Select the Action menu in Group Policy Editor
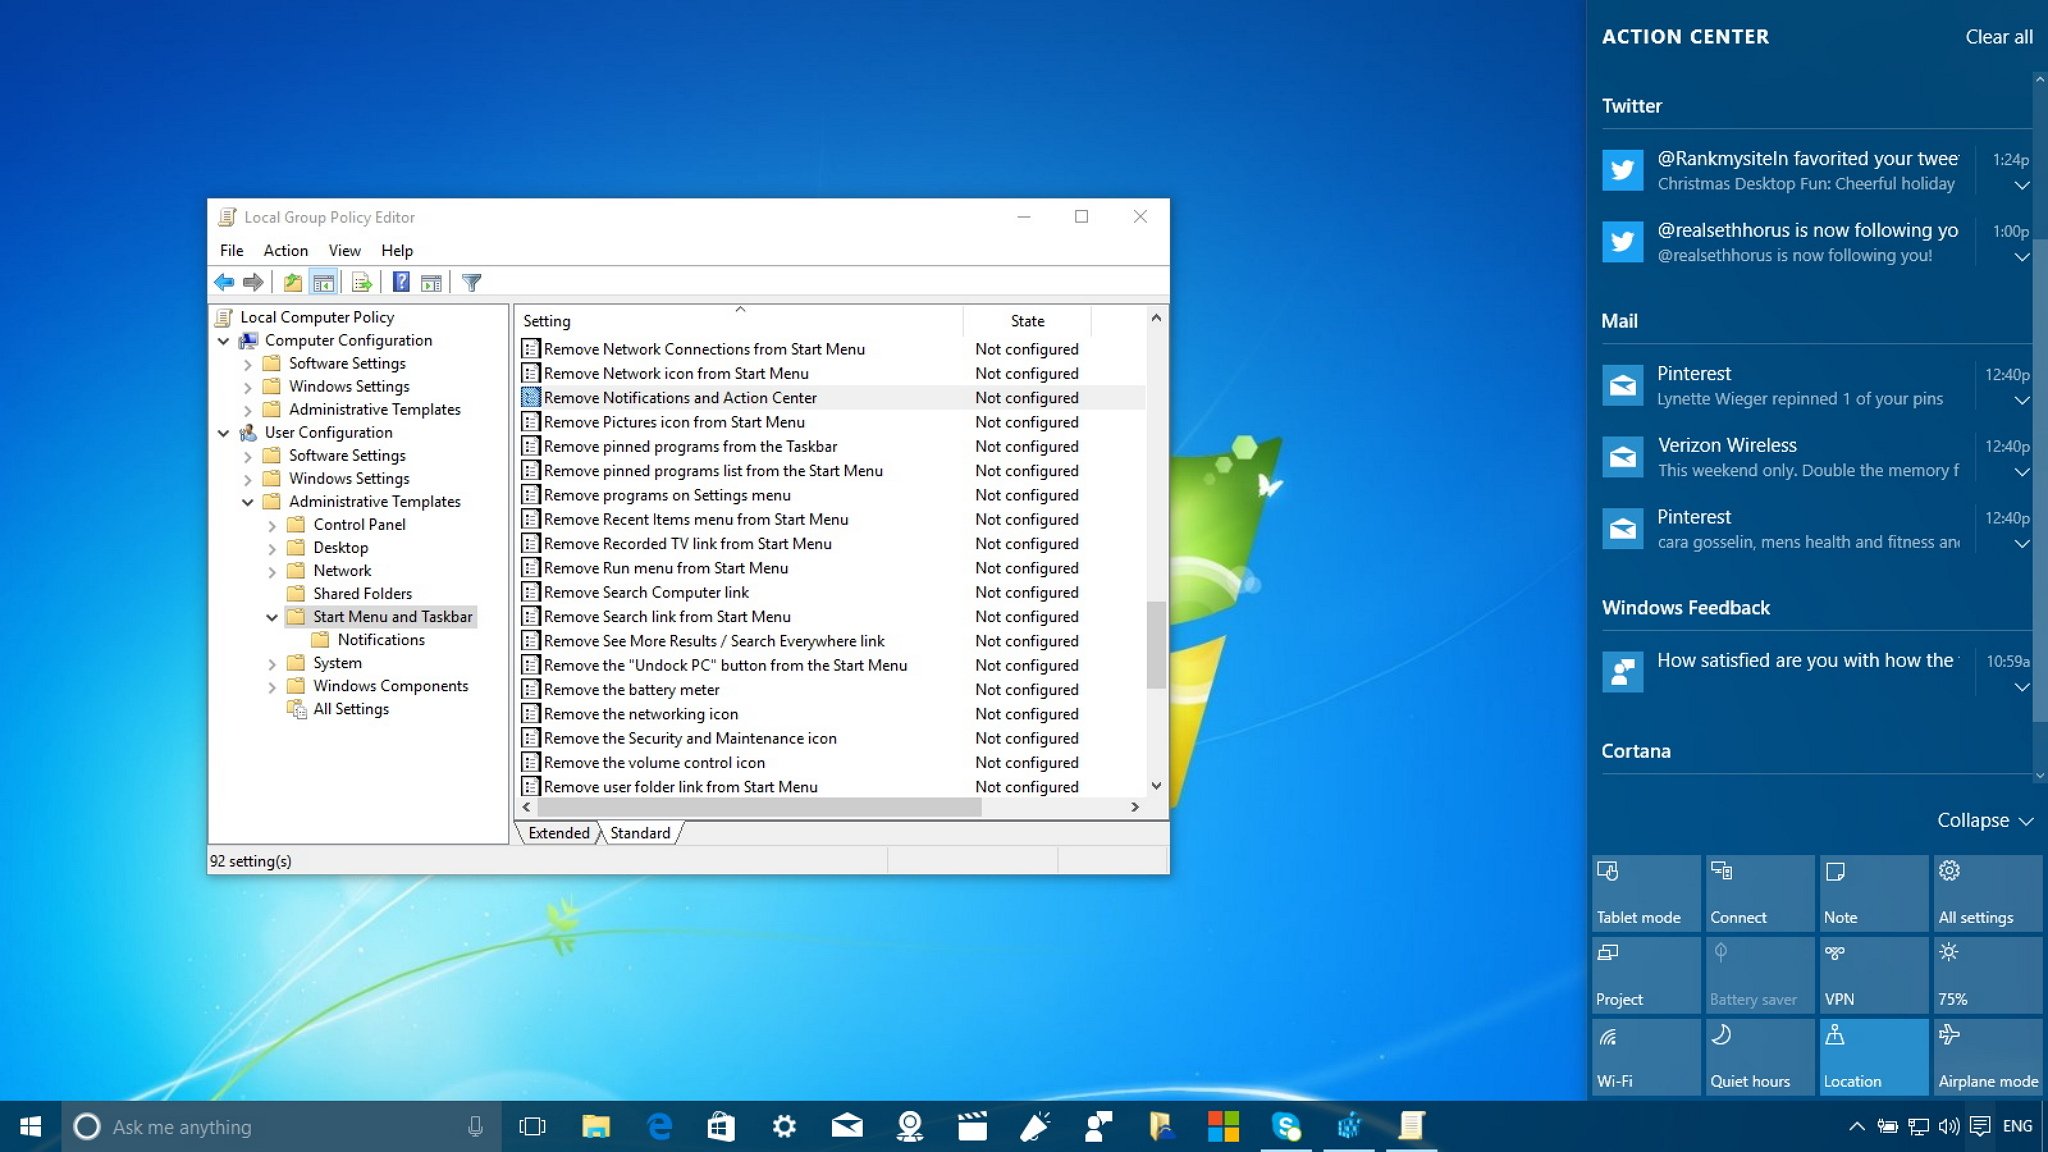The width and height of the screenshot is (2048, 1152). [284, 250]
